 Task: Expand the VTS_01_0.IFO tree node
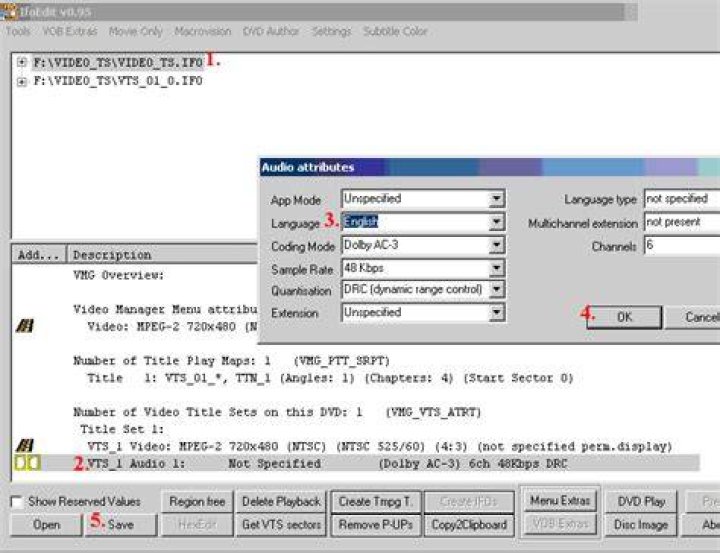pos(21,82)
